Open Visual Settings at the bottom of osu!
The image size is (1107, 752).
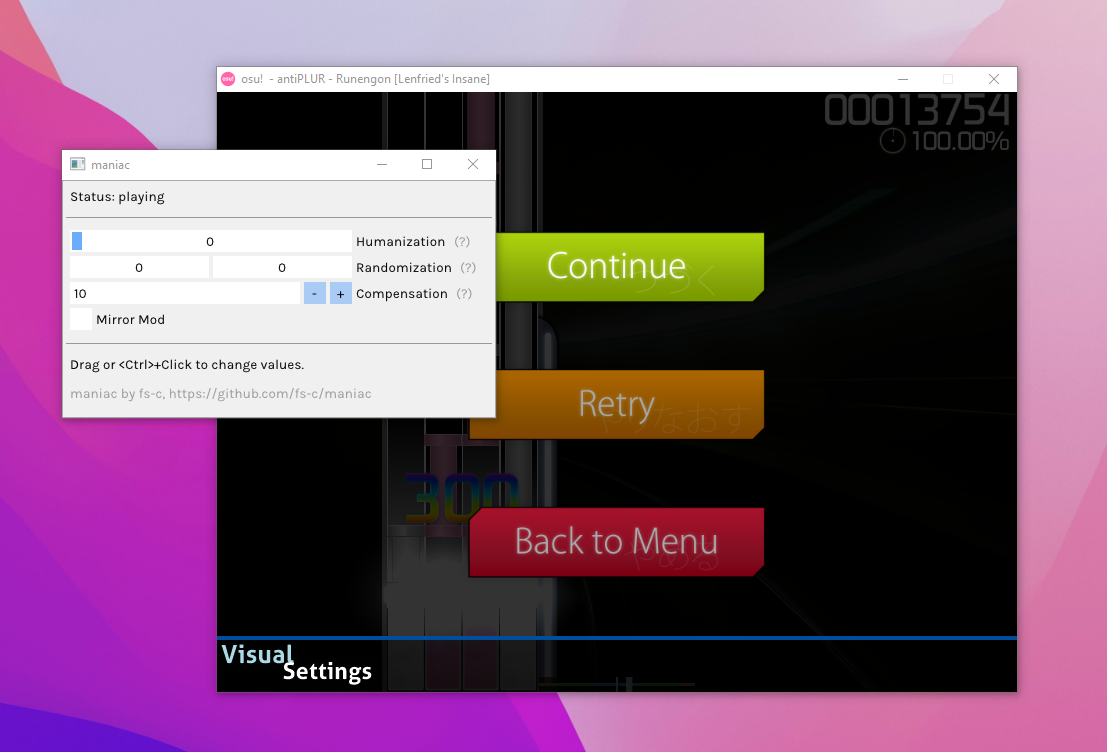tap(297, 663)
